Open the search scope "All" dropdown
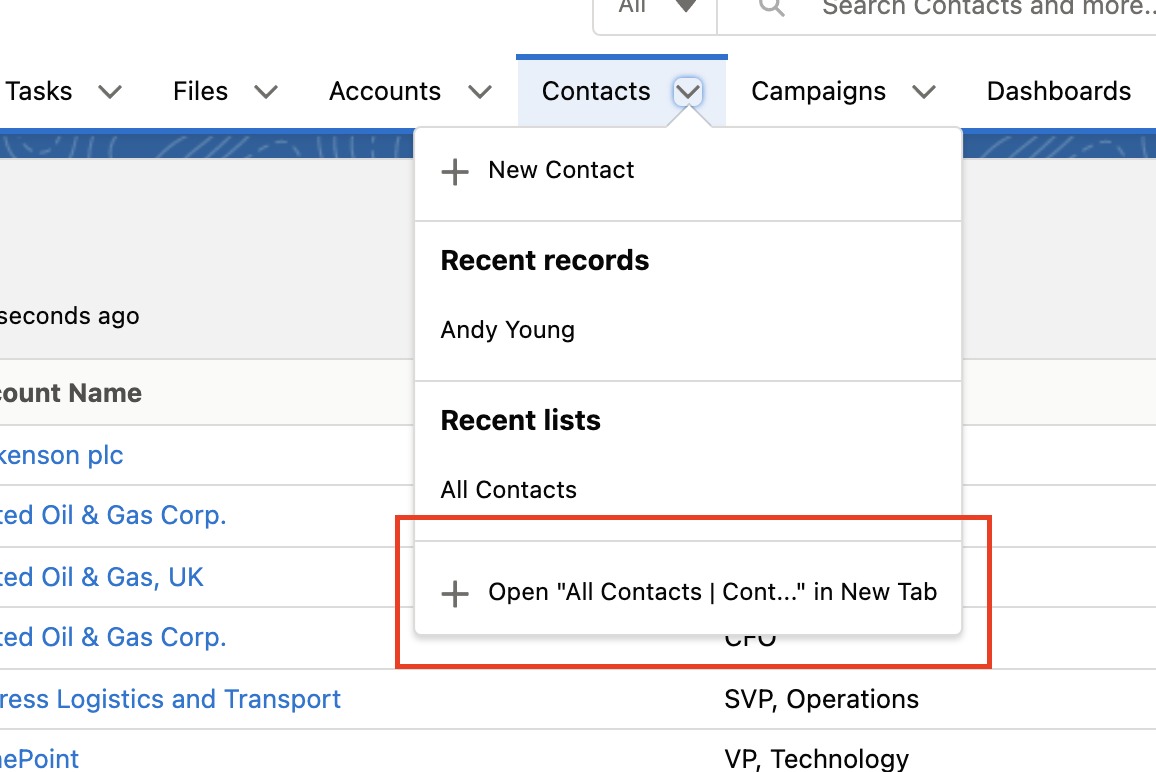1156x772 pixels. coord(656,8)
